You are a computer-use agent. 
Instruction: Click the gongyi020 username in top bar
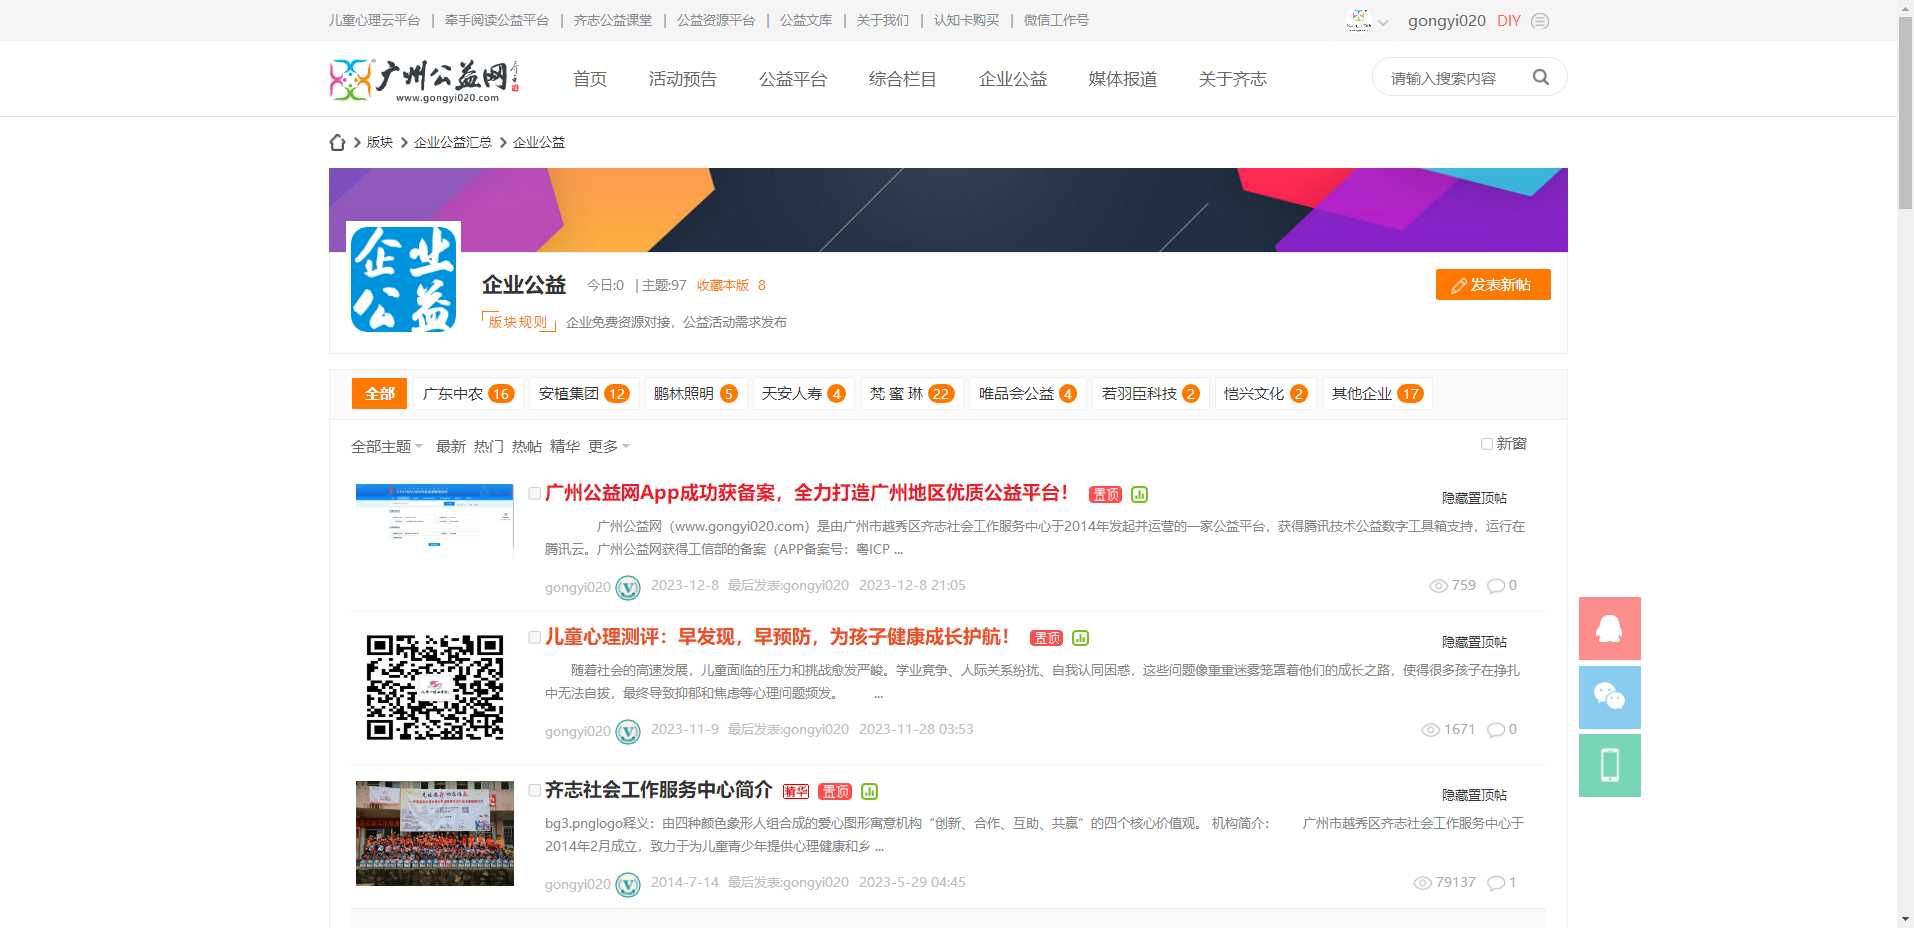pyautogui.click(x=1446, y=21)
